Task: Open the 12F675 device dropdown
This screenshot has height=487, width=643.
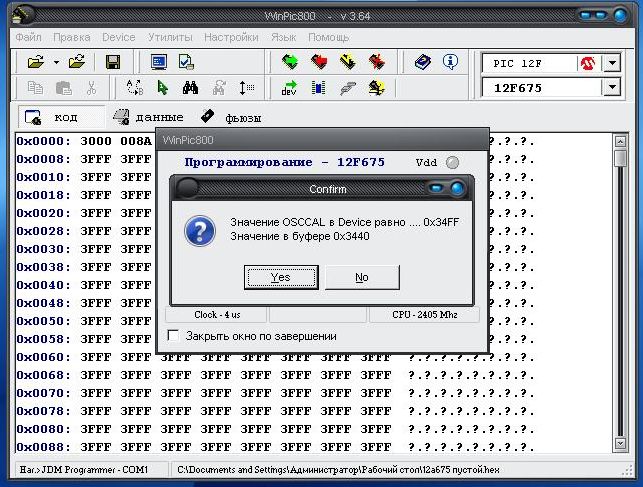Action: click(612, 87)
